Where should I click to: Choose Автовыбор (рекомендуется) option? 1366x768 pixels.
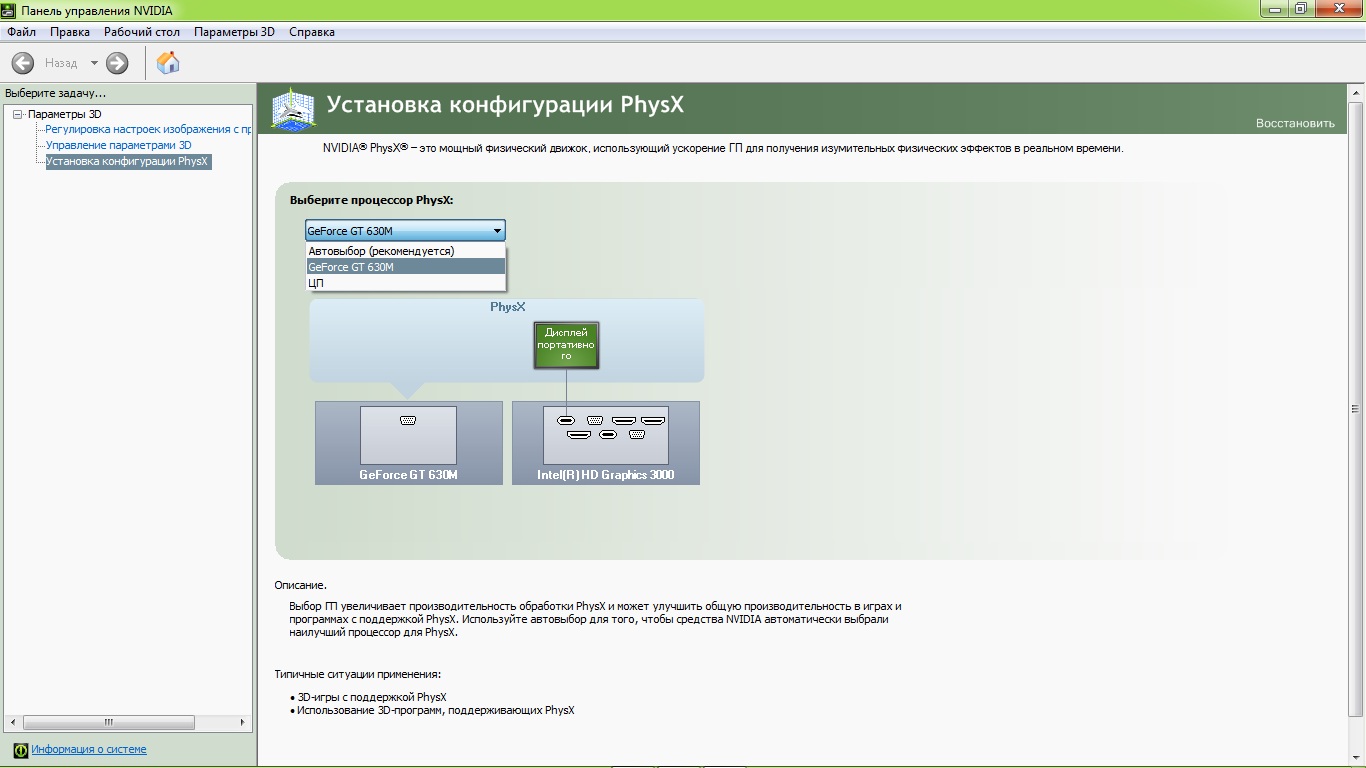[x=406, y=251]
